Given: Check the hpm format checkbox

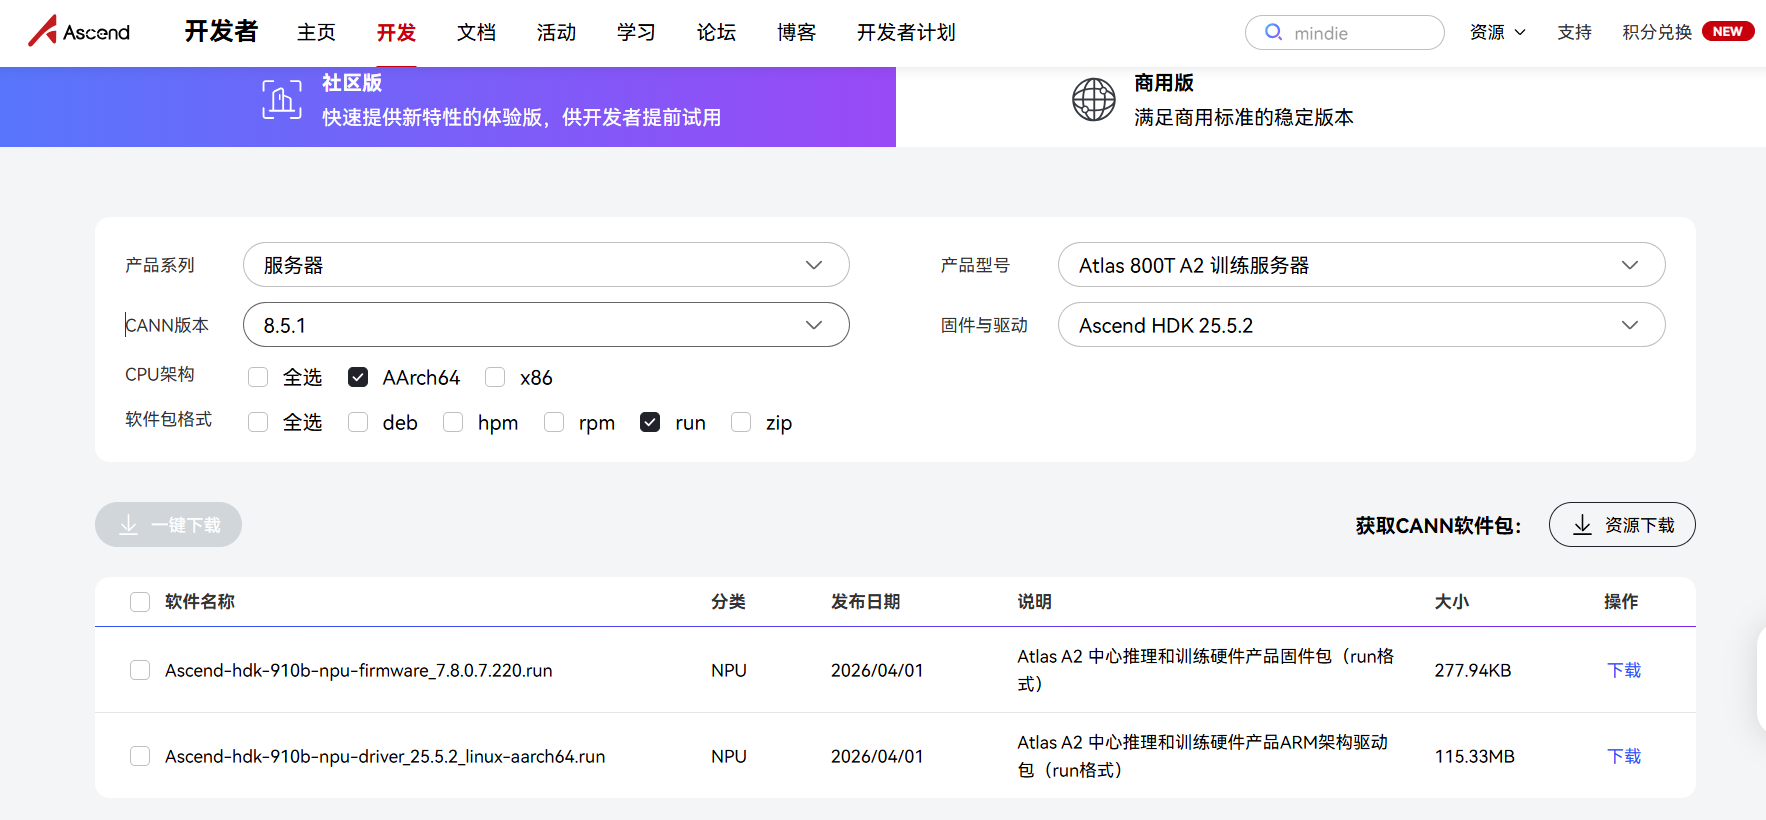Looking at the screenshot, I should (453, 422).
